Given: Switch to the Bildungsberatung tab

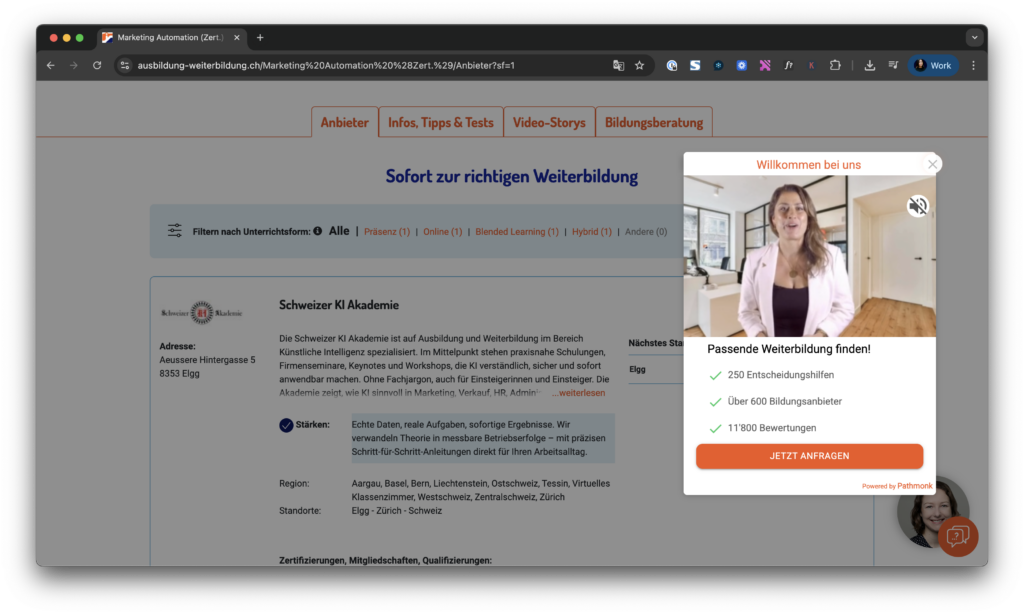Looking at the screenshot, I should pos(654,122).
